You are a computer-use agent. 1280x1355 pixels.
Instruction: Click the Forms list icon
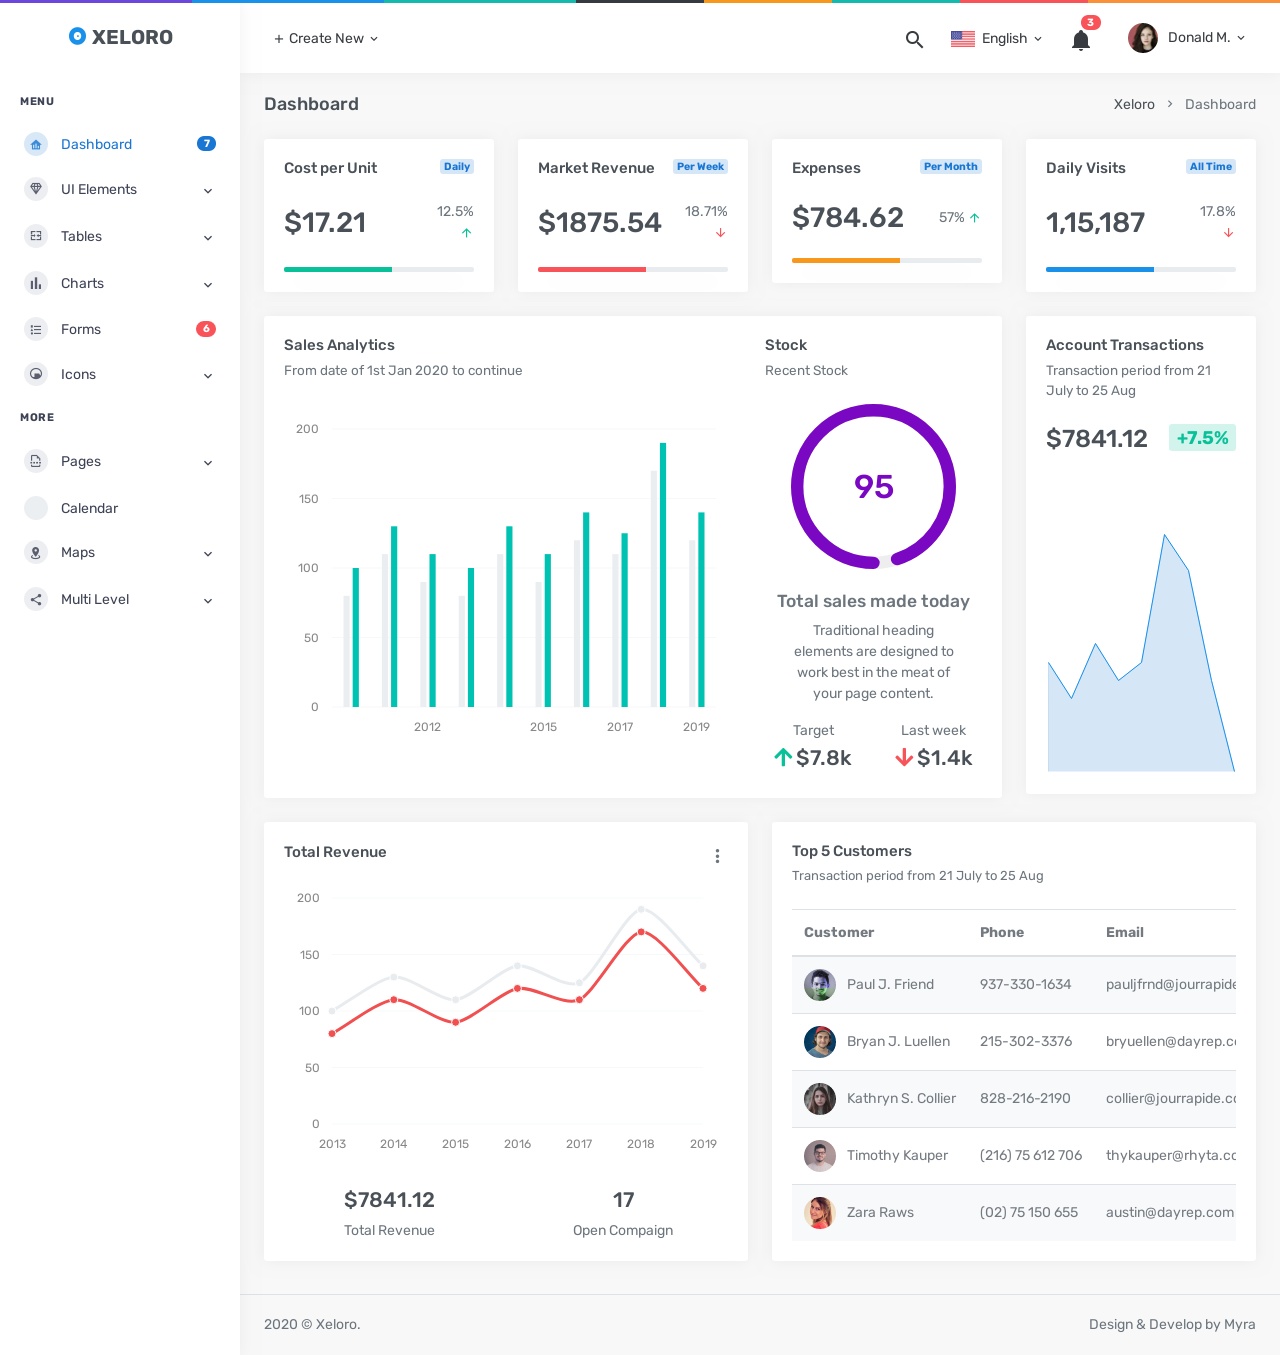[x=36, y=329]
